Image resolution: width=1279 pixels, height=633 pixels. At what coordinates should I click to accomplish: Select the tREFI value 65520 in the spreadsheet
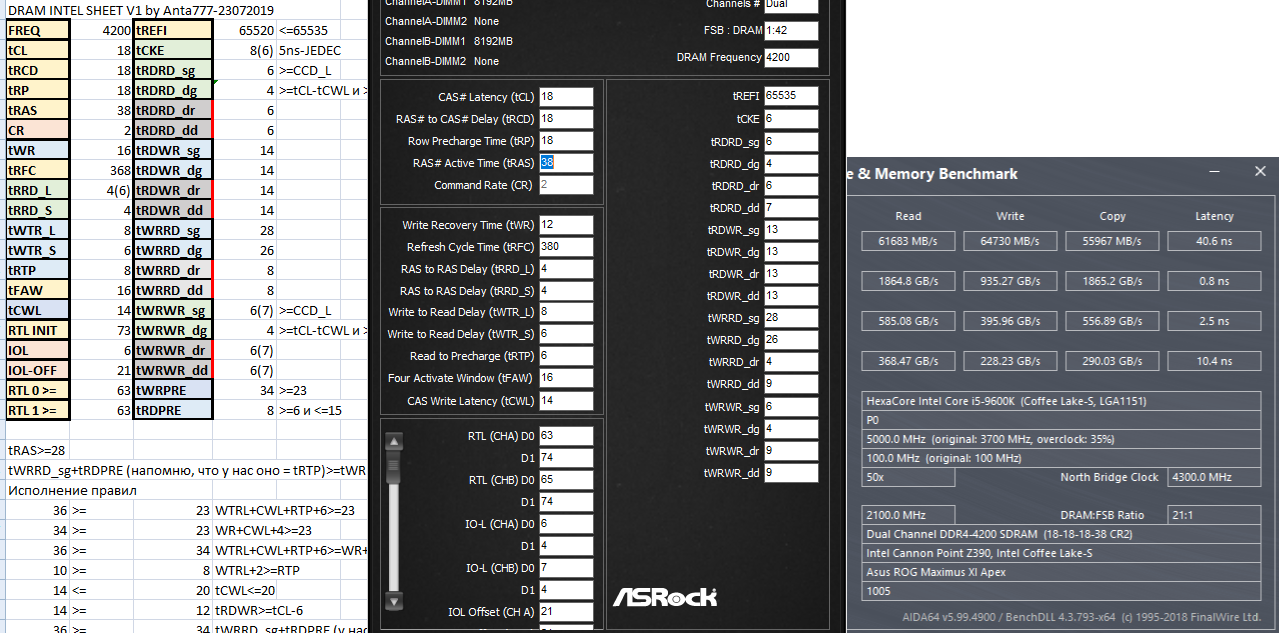244,31
